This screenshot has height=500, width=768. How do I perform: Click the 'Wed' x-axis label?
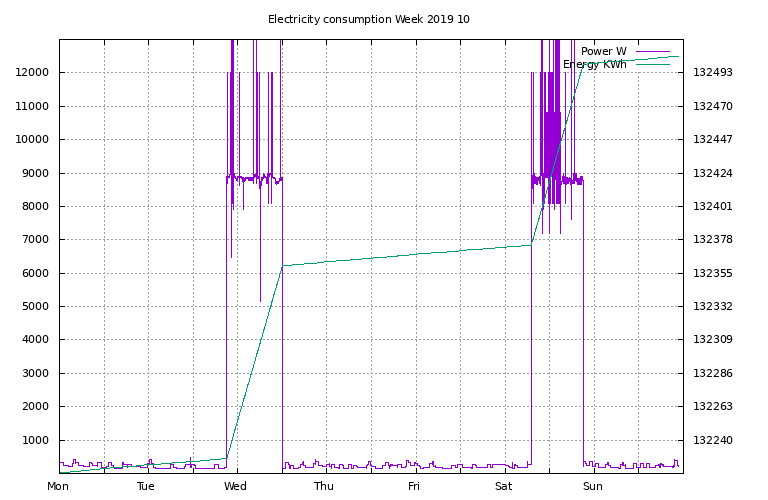(235, 486)
